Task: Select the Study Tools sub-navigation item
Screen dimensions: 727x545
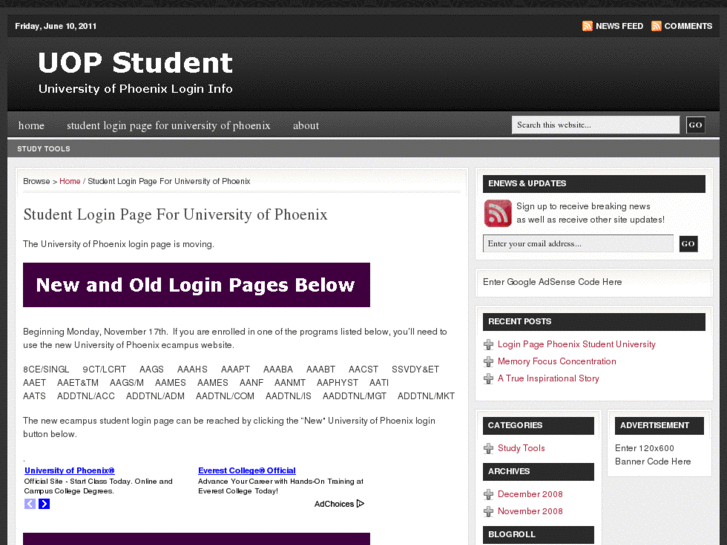Action: [44, 149]
